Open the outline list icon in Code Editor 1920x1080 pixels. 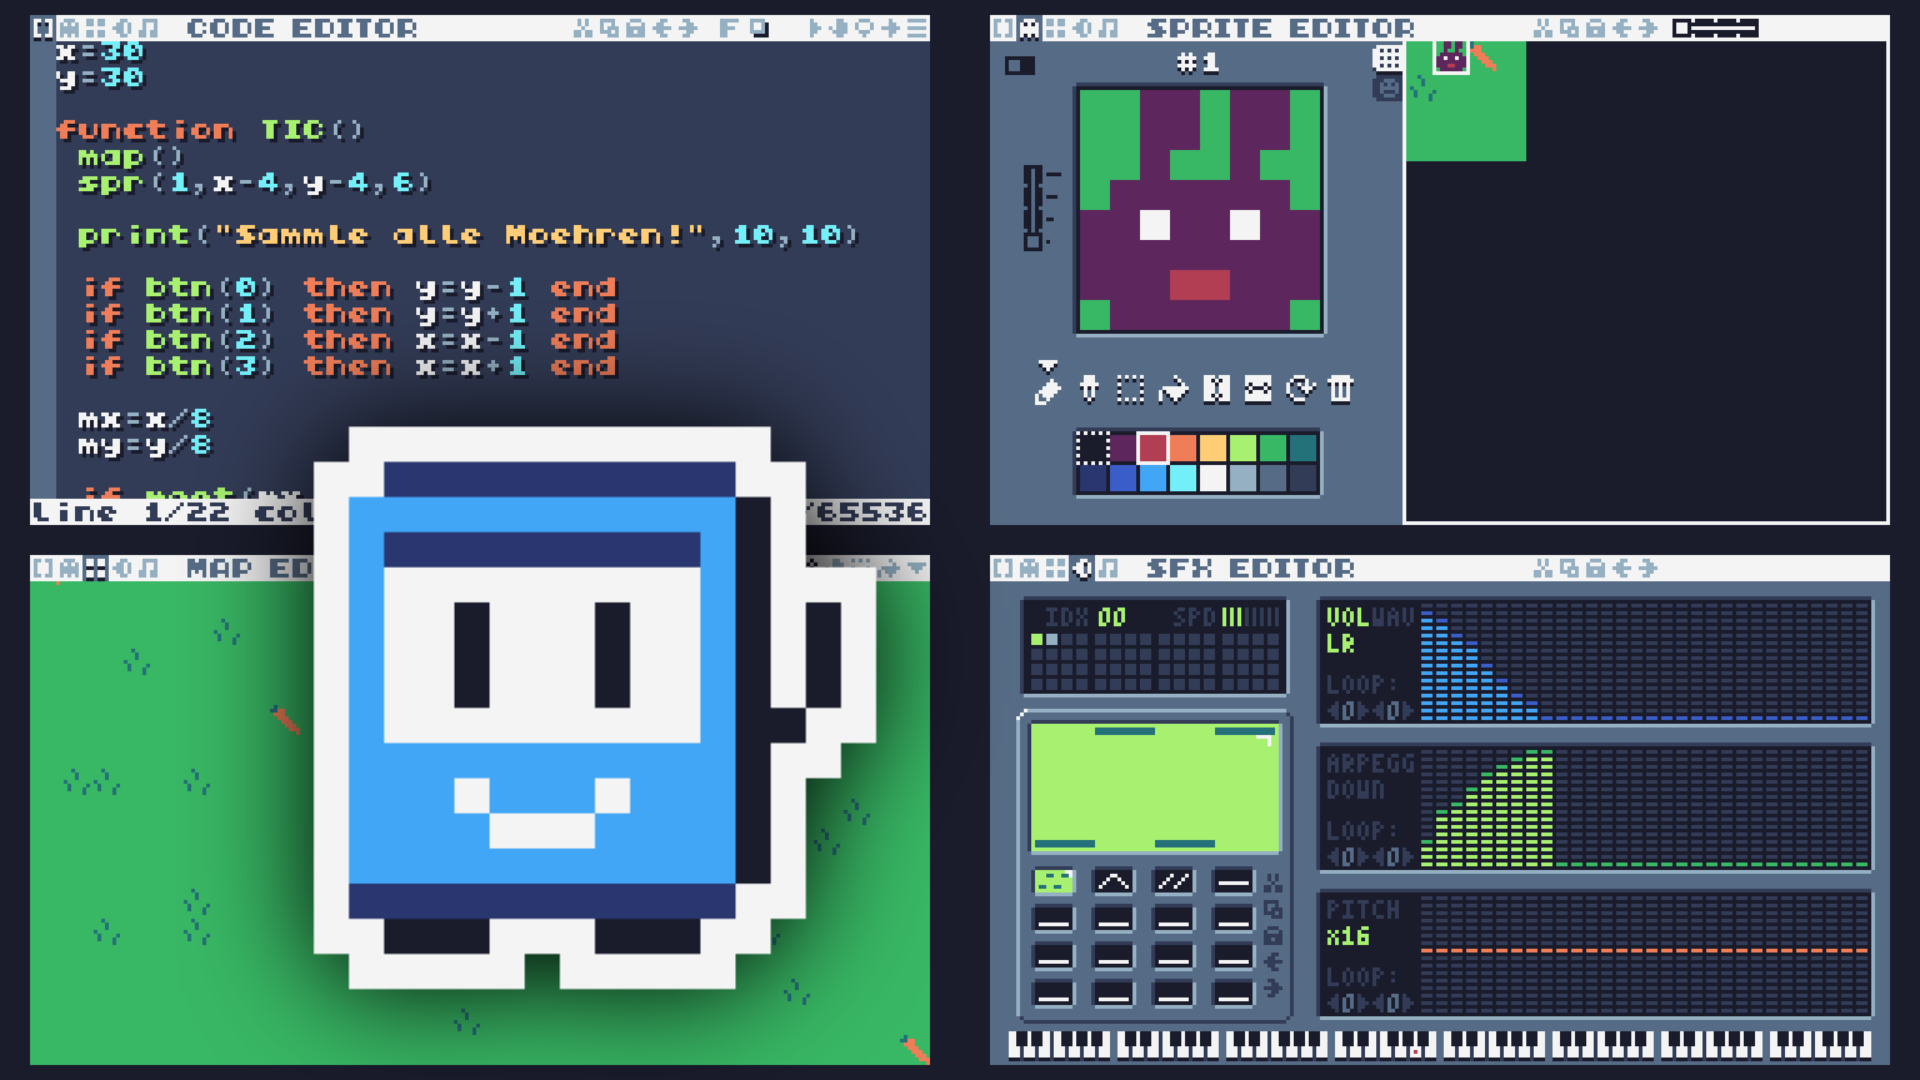916,28
